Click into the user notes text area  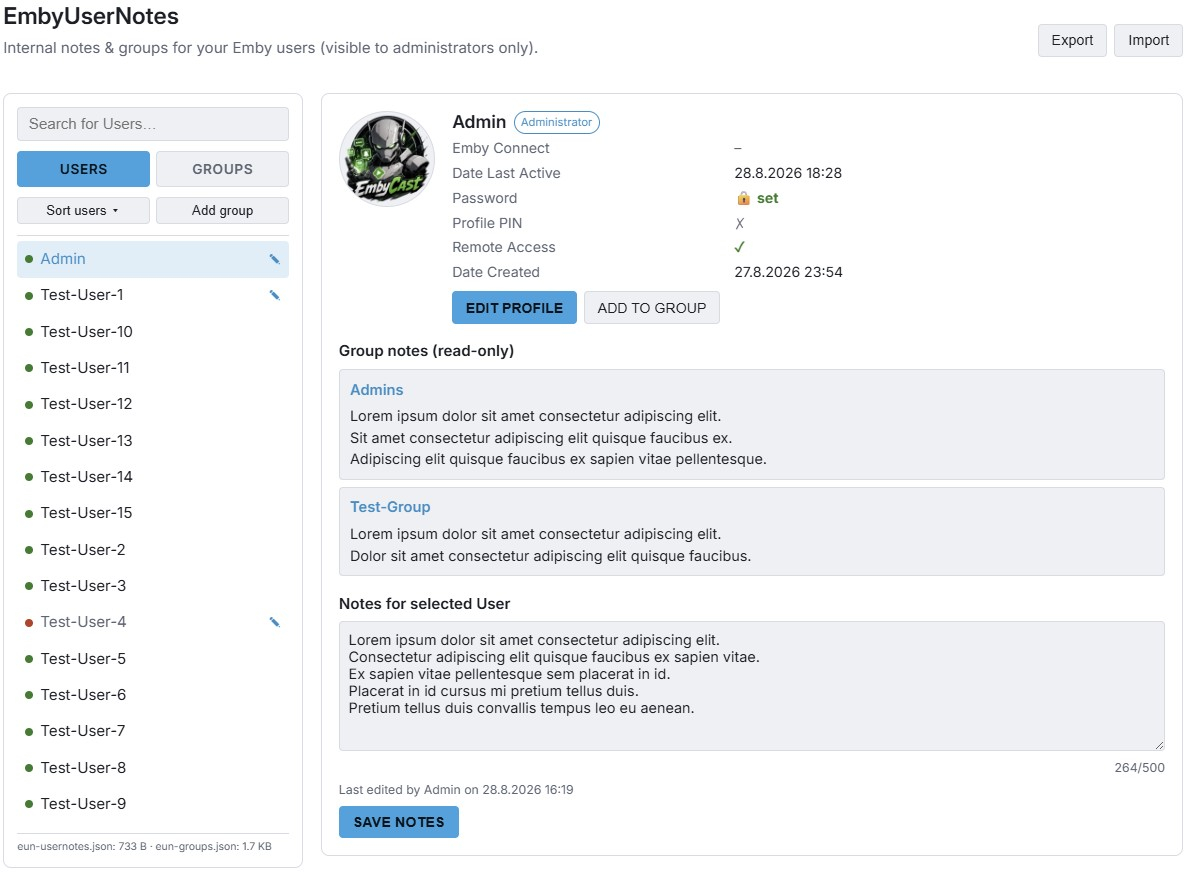[752, 686]
